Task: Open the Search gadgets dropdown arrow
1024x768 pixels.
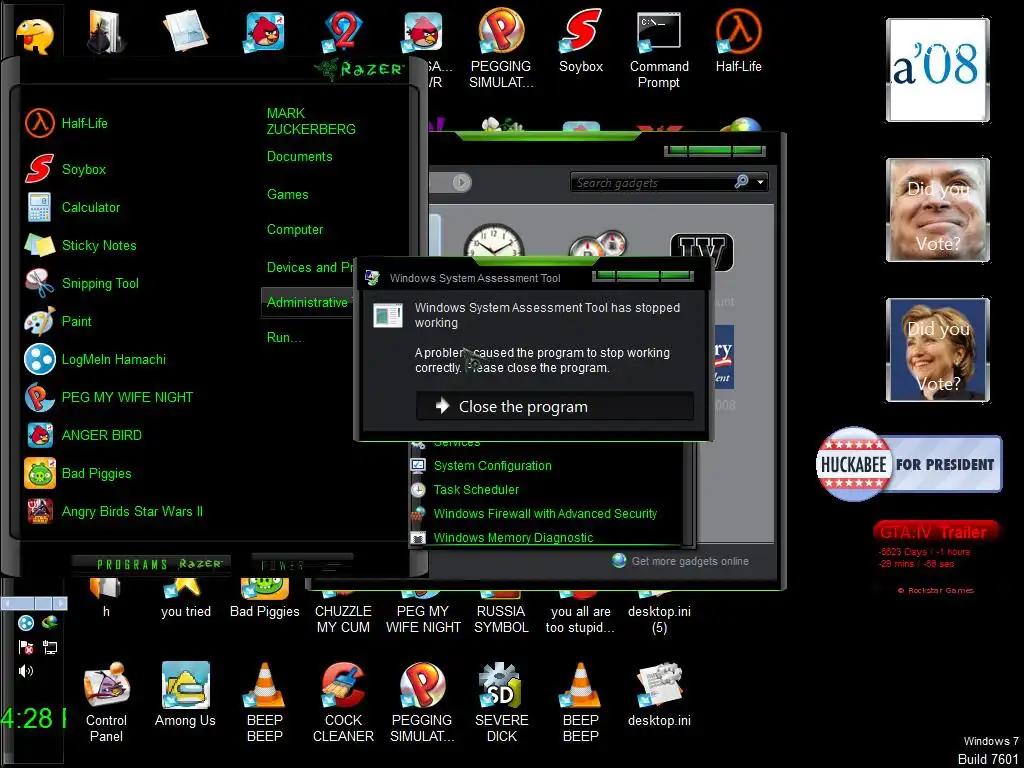Action: click(760, 182)
